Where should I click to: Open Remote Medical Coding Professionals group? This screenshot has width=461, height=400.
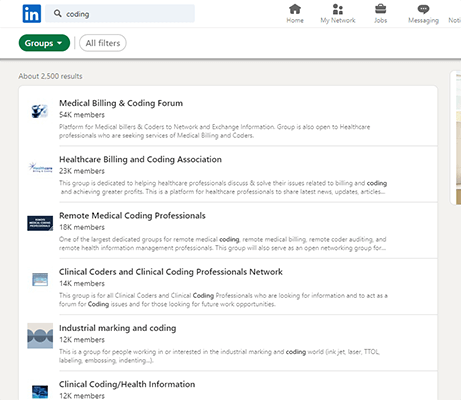click(132, 216)
